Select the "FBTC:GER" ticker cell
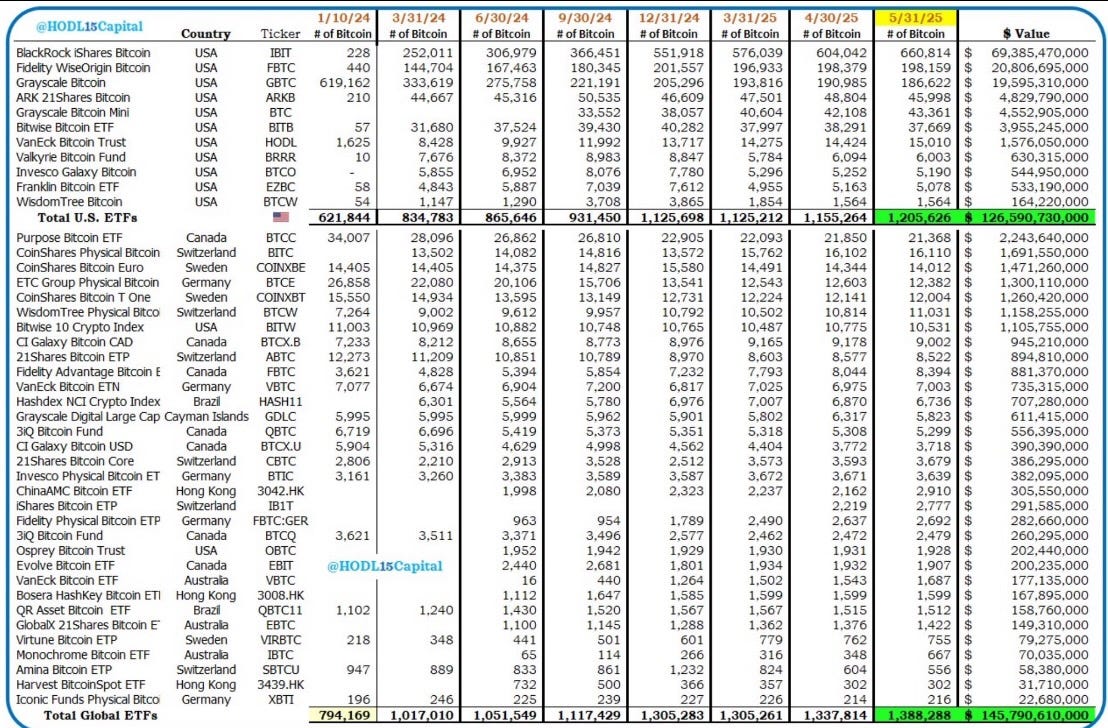The image size is (1108, 728). tap(281, 521)
